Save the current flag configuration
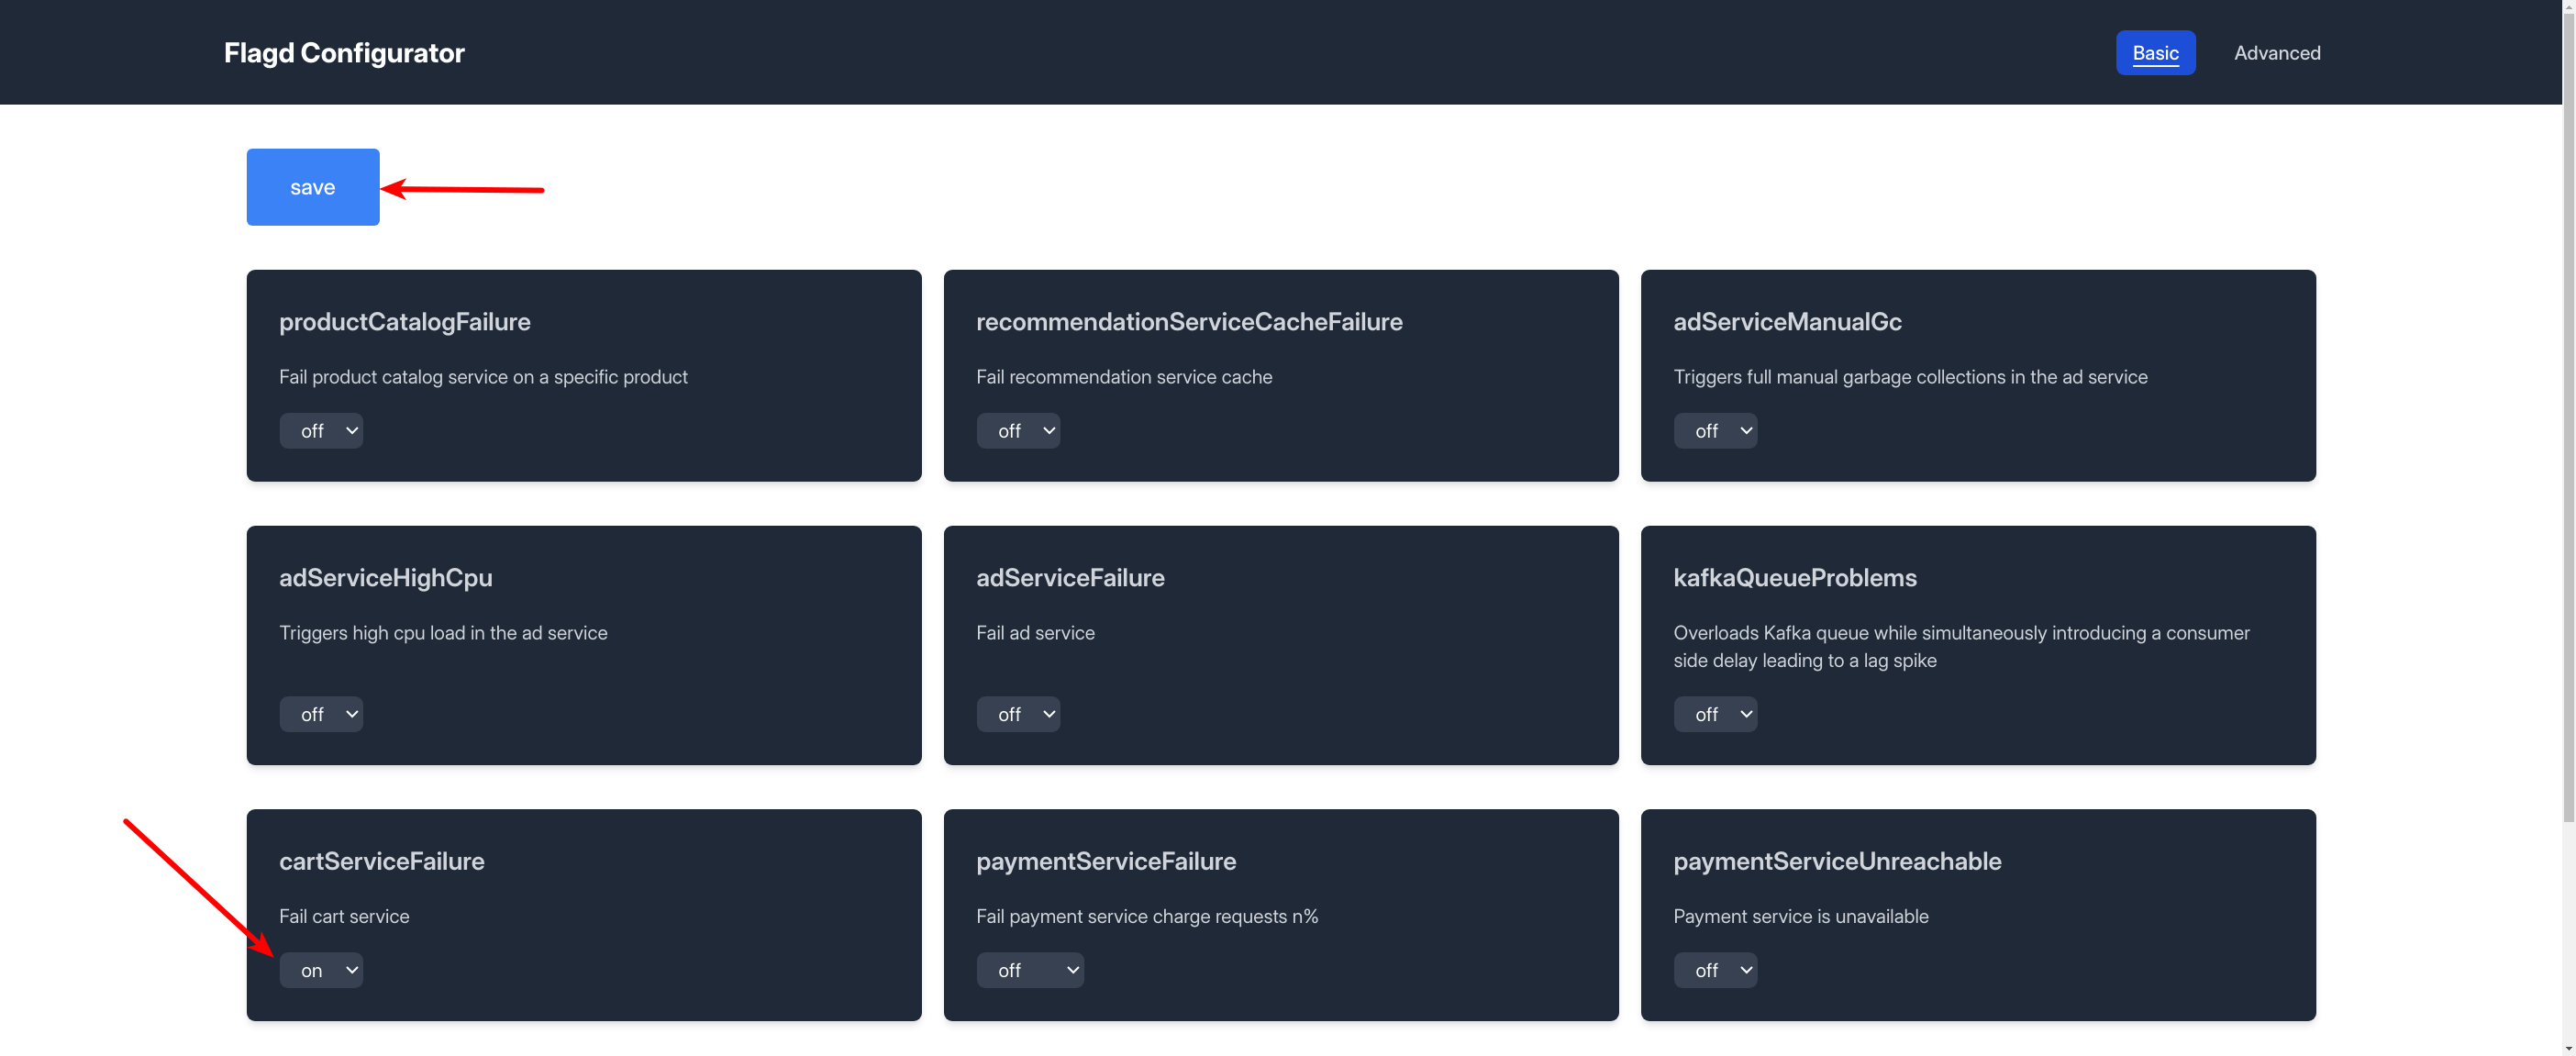The width and height of the screenshot is (2576, 1056). 312,185
